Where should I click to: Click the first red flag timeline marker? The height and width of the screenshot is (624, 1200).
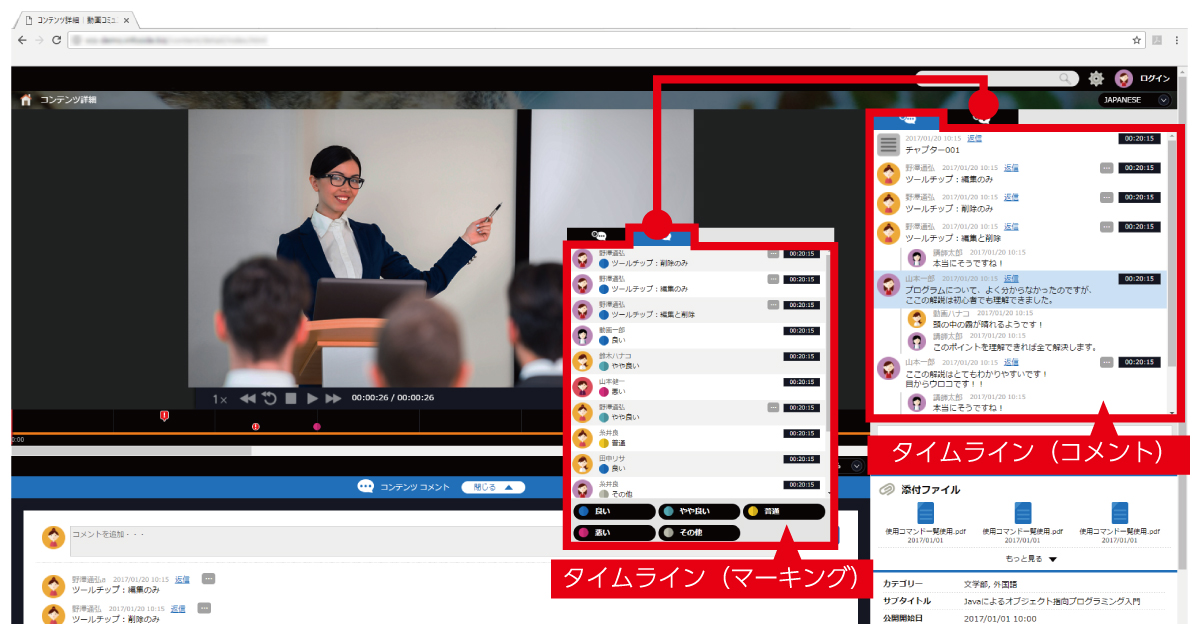click(164, 416)
